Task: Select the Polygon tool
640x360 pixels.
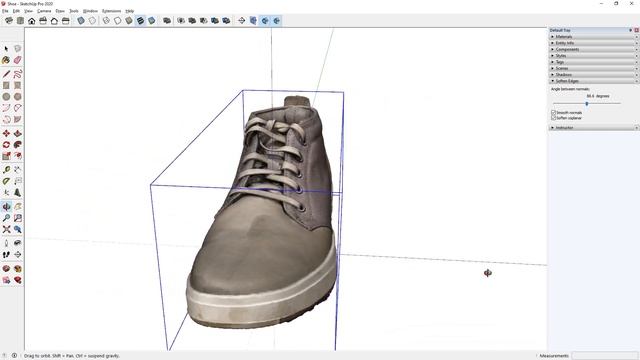Action: click(x=18, y=97)
